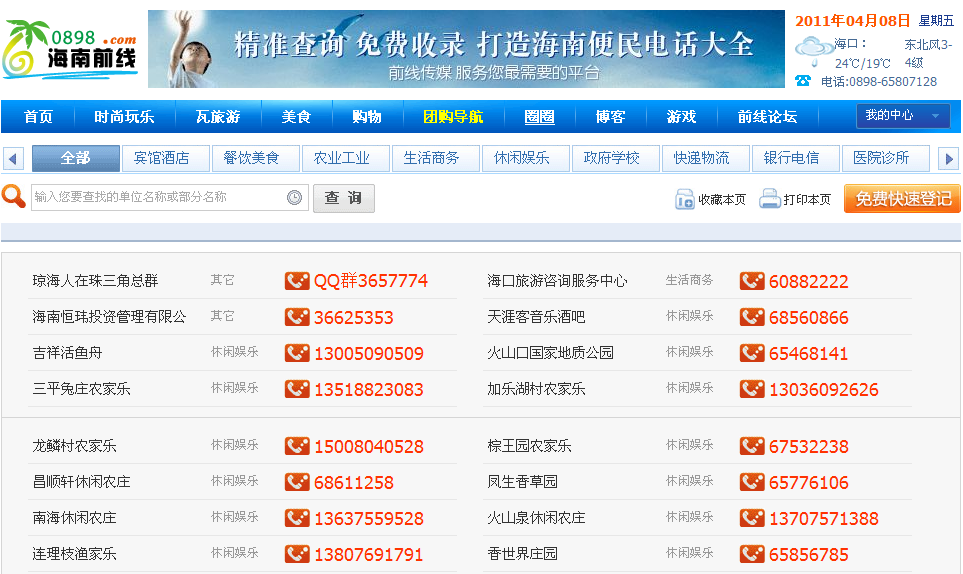This screenshot has height=574, width=963.
Task: Select the 农业工业 category tab
Action: pos(346,158)
